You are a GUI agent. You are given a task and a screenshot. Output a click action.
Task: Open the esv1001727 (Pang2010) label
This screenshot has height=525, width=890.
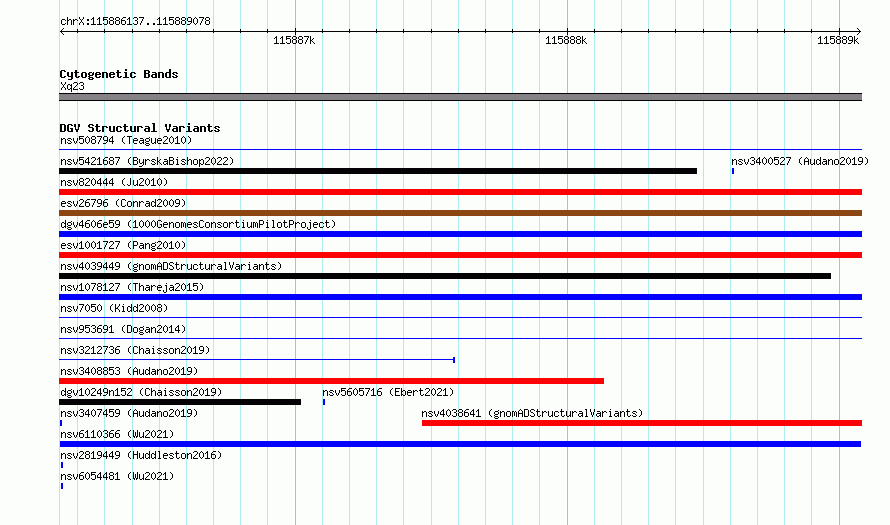click(123, 245)
